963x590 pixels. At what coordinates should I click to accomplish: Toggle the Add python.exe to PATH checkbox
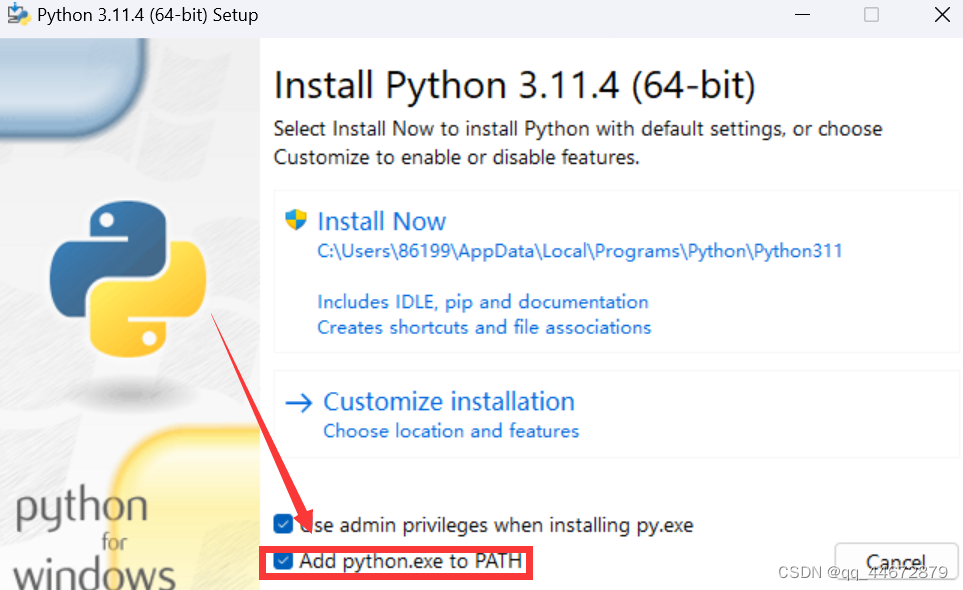point(283,561)
